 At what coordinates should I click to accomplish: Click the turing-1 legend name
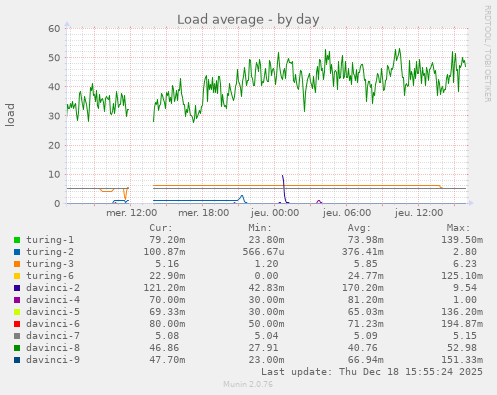point(50,240)
